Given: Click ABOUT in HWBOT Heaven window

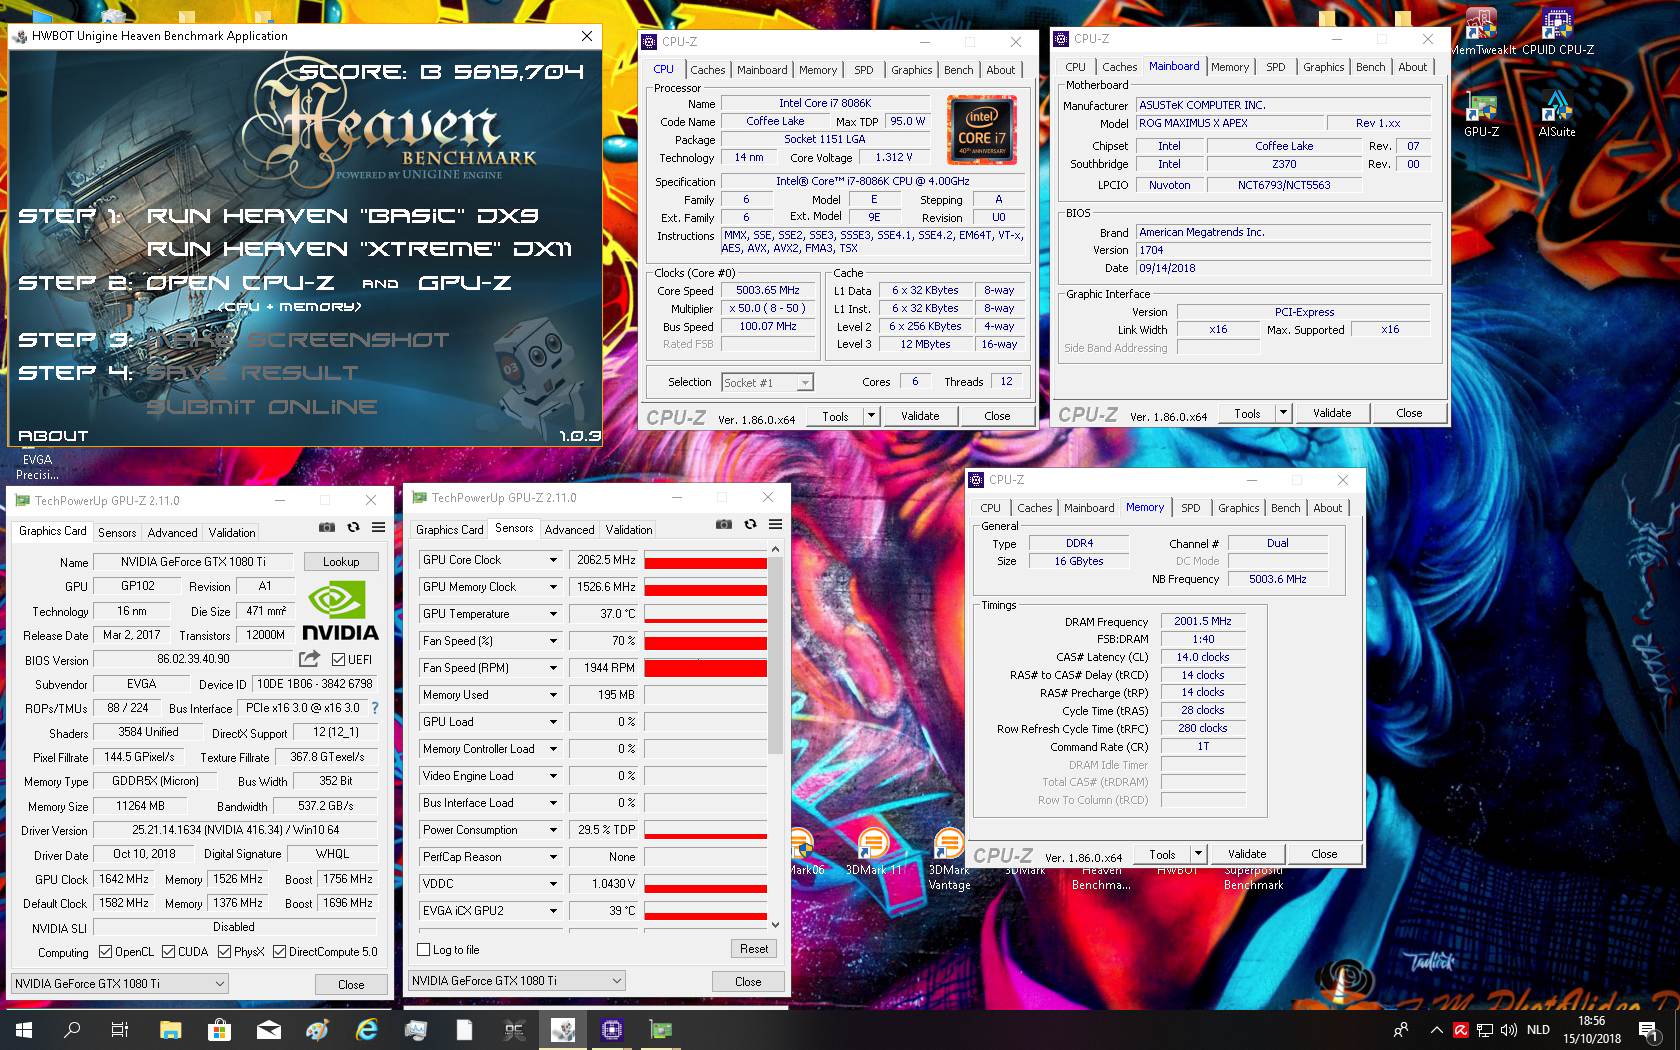Looking at the screenshot, I should (x=53, y=436).
